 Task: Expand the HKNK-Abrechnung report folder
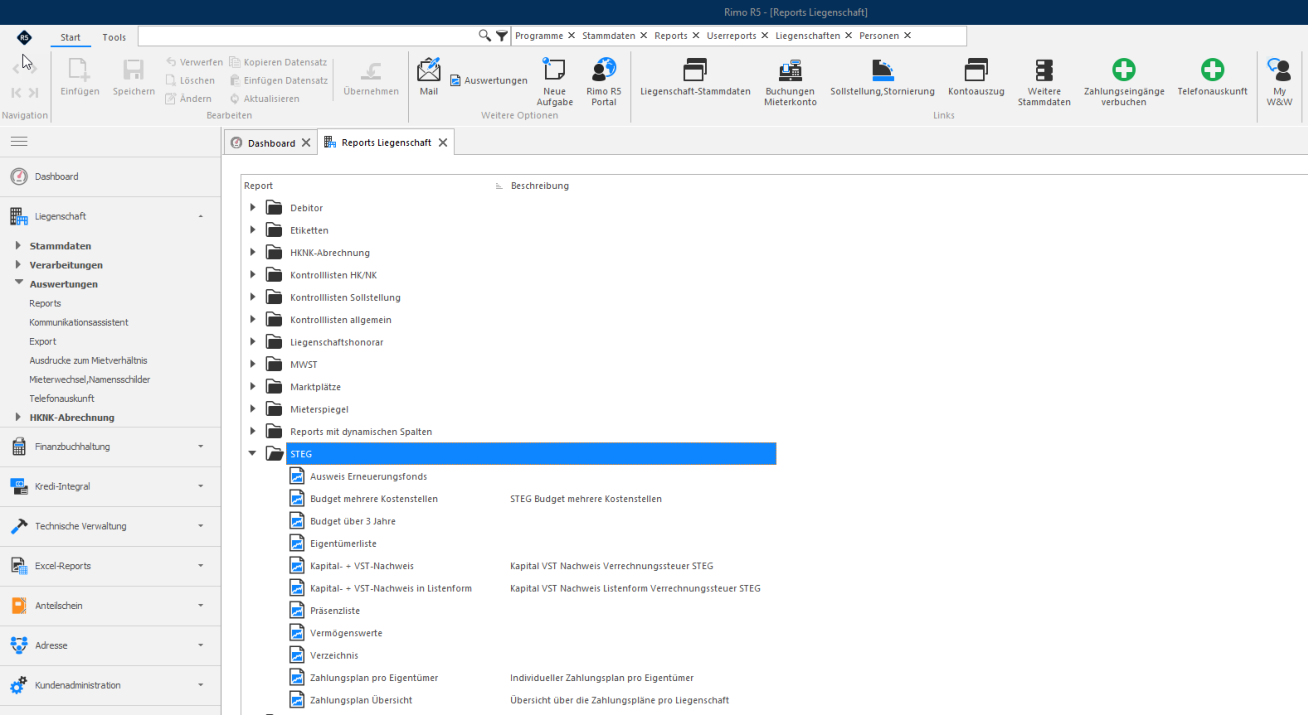coord(253,253)
